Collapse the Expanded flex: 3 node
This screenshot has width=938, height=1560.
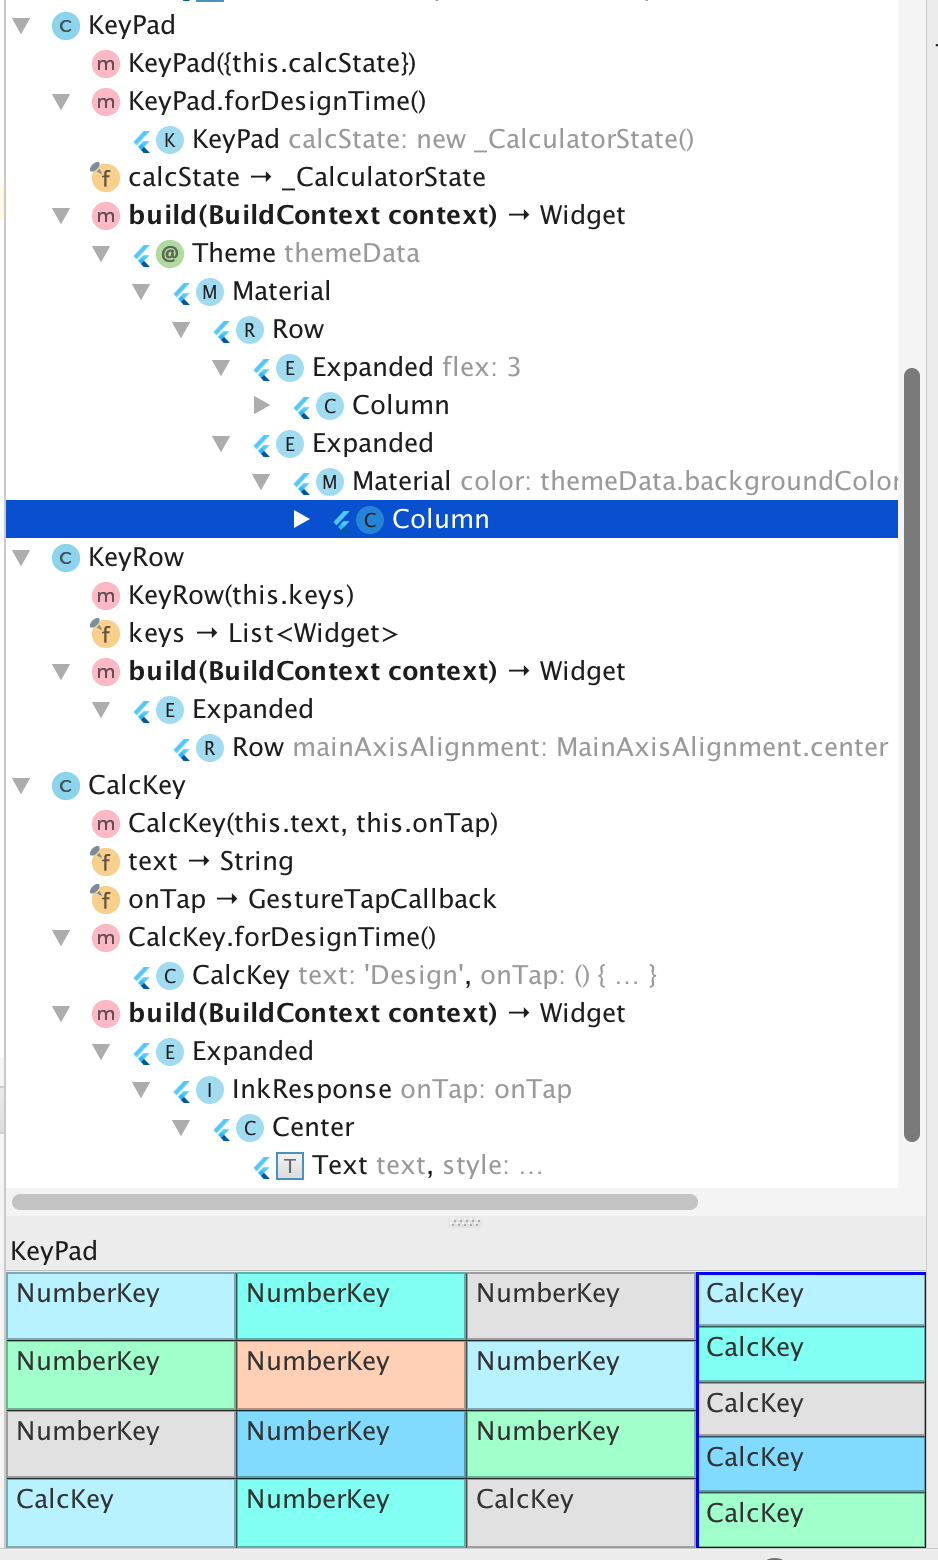point(221,367)
